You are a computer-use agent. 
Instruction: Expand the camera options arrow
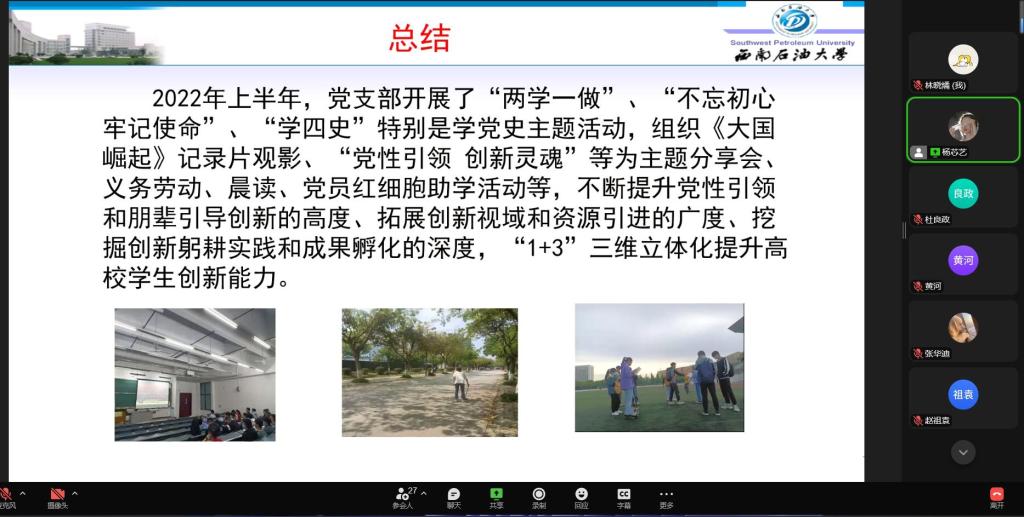coord(74,493)
